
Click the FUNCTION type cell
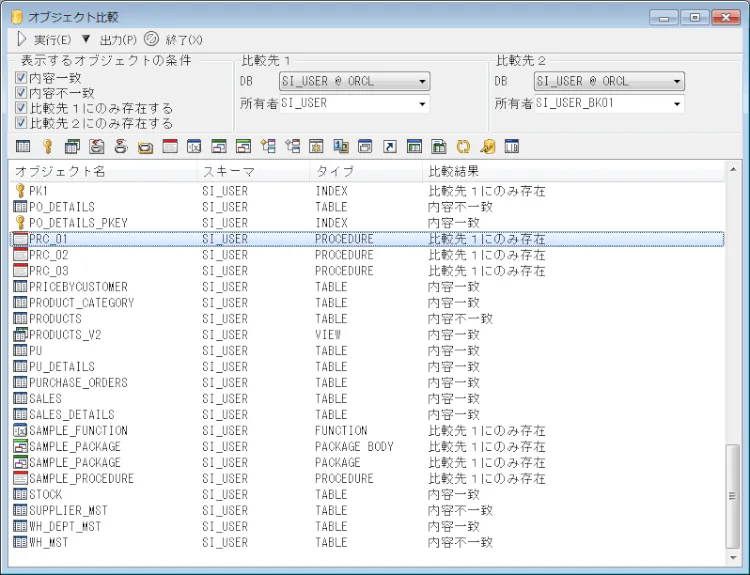pos(341,431)
